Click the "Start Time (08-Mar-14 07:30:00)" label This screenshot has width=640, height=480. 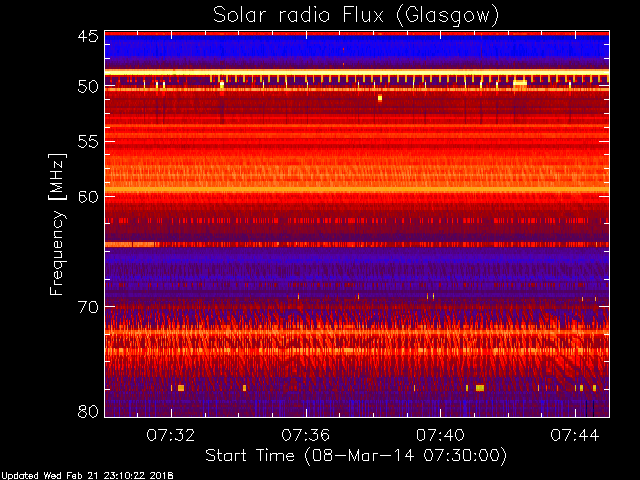pos(356,456)
